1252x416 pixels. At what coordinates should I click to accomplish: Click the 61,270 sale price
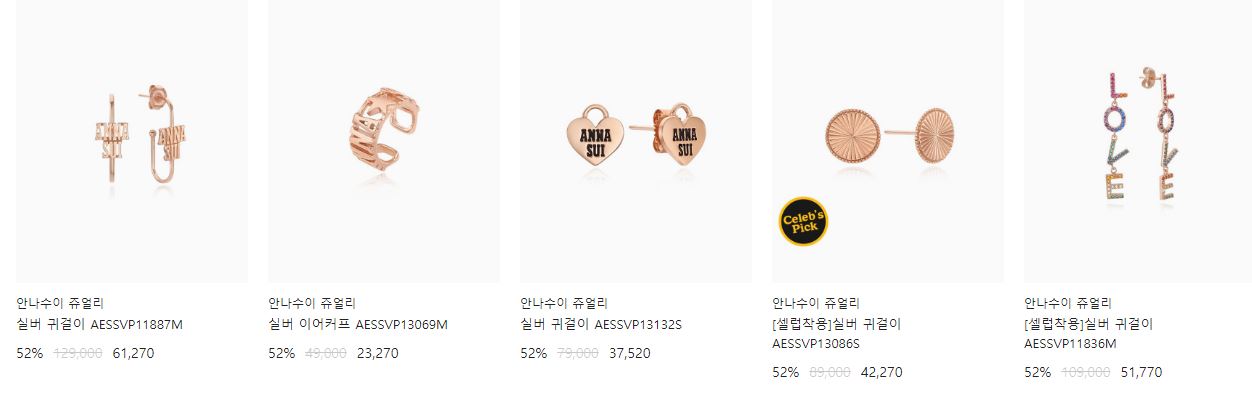point(134,353)
